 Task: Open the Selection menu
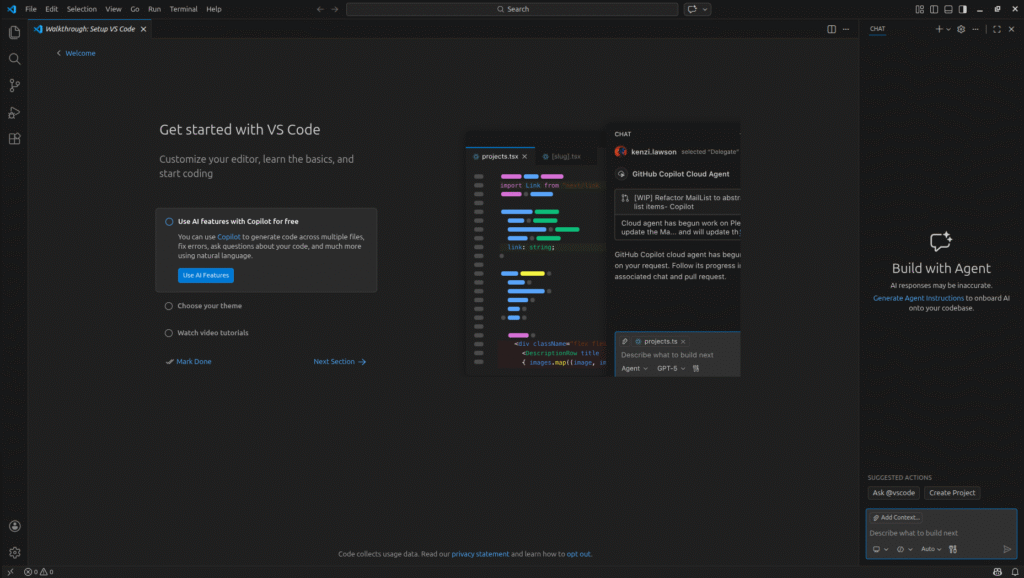[x=81, y=9]
